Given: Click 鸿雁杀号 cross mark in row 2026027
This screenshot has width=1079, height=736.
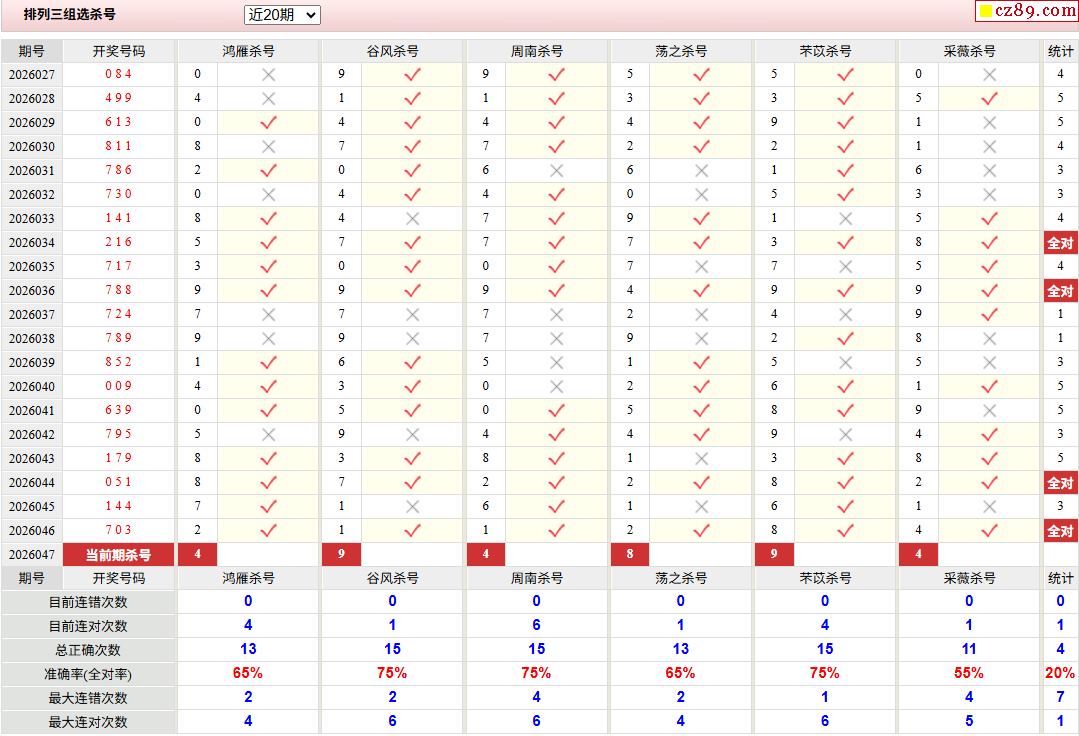Looking at the screenshot, I should pos(268,75).
